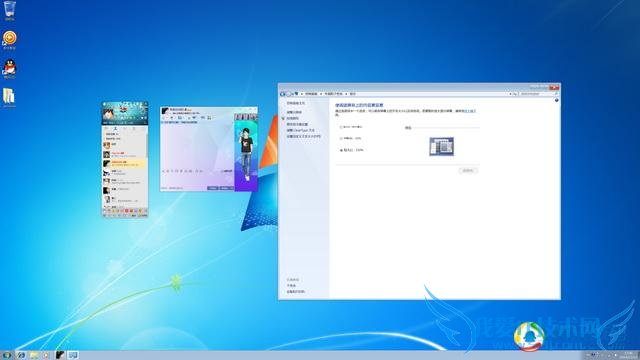Open the yellow folder desktop icon

point(9,98)
